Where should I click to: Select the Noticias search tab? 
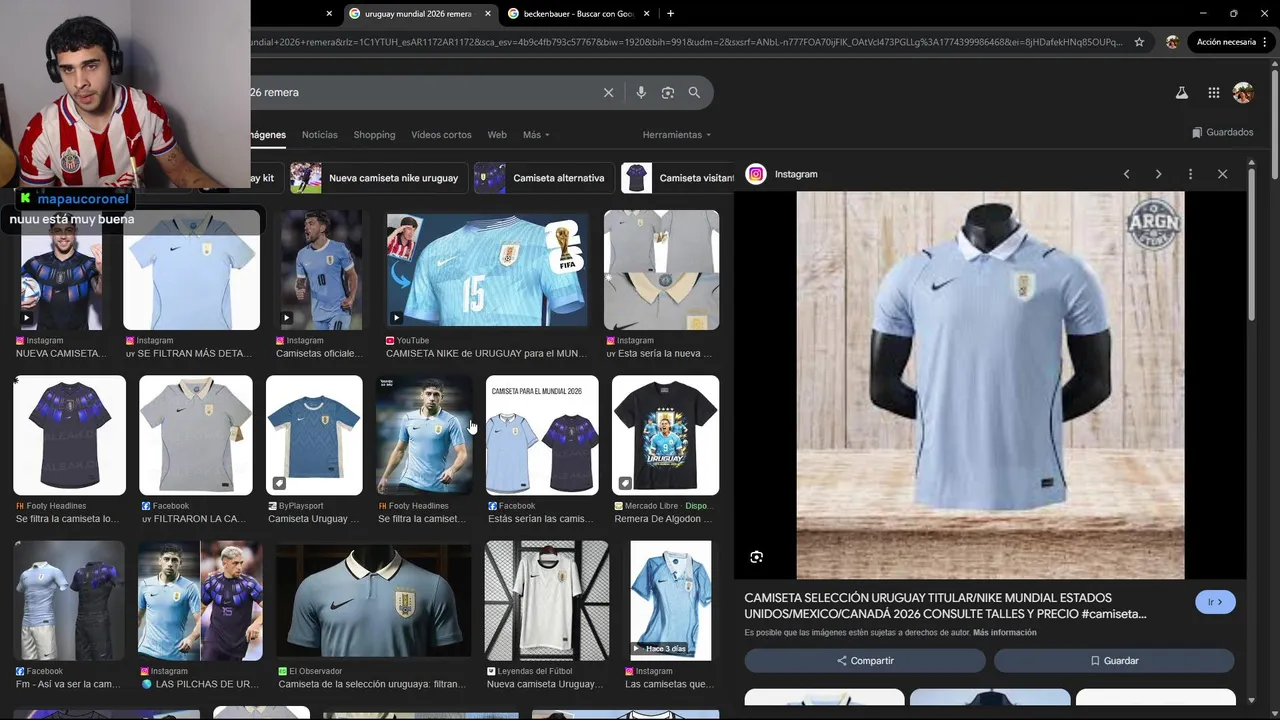pyautogui.click(x=320, y=135)
